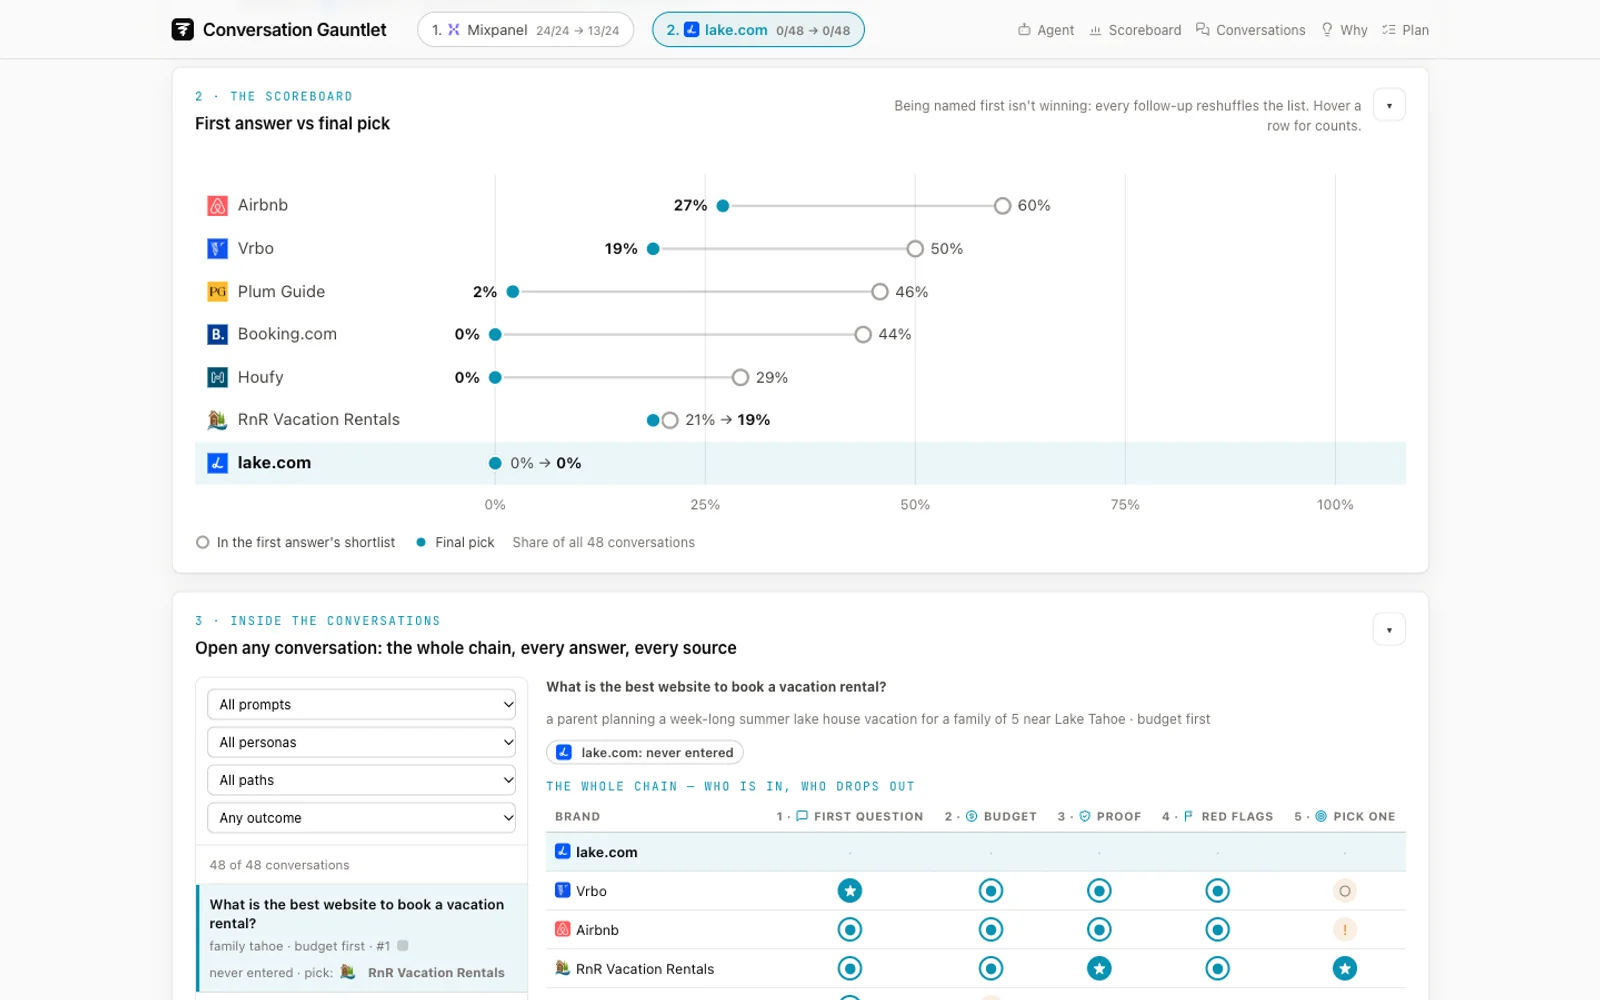Screen dimensions: 1600x1000
Task: Click the Vrbo logo in the scoreboard
Action: 217,249
